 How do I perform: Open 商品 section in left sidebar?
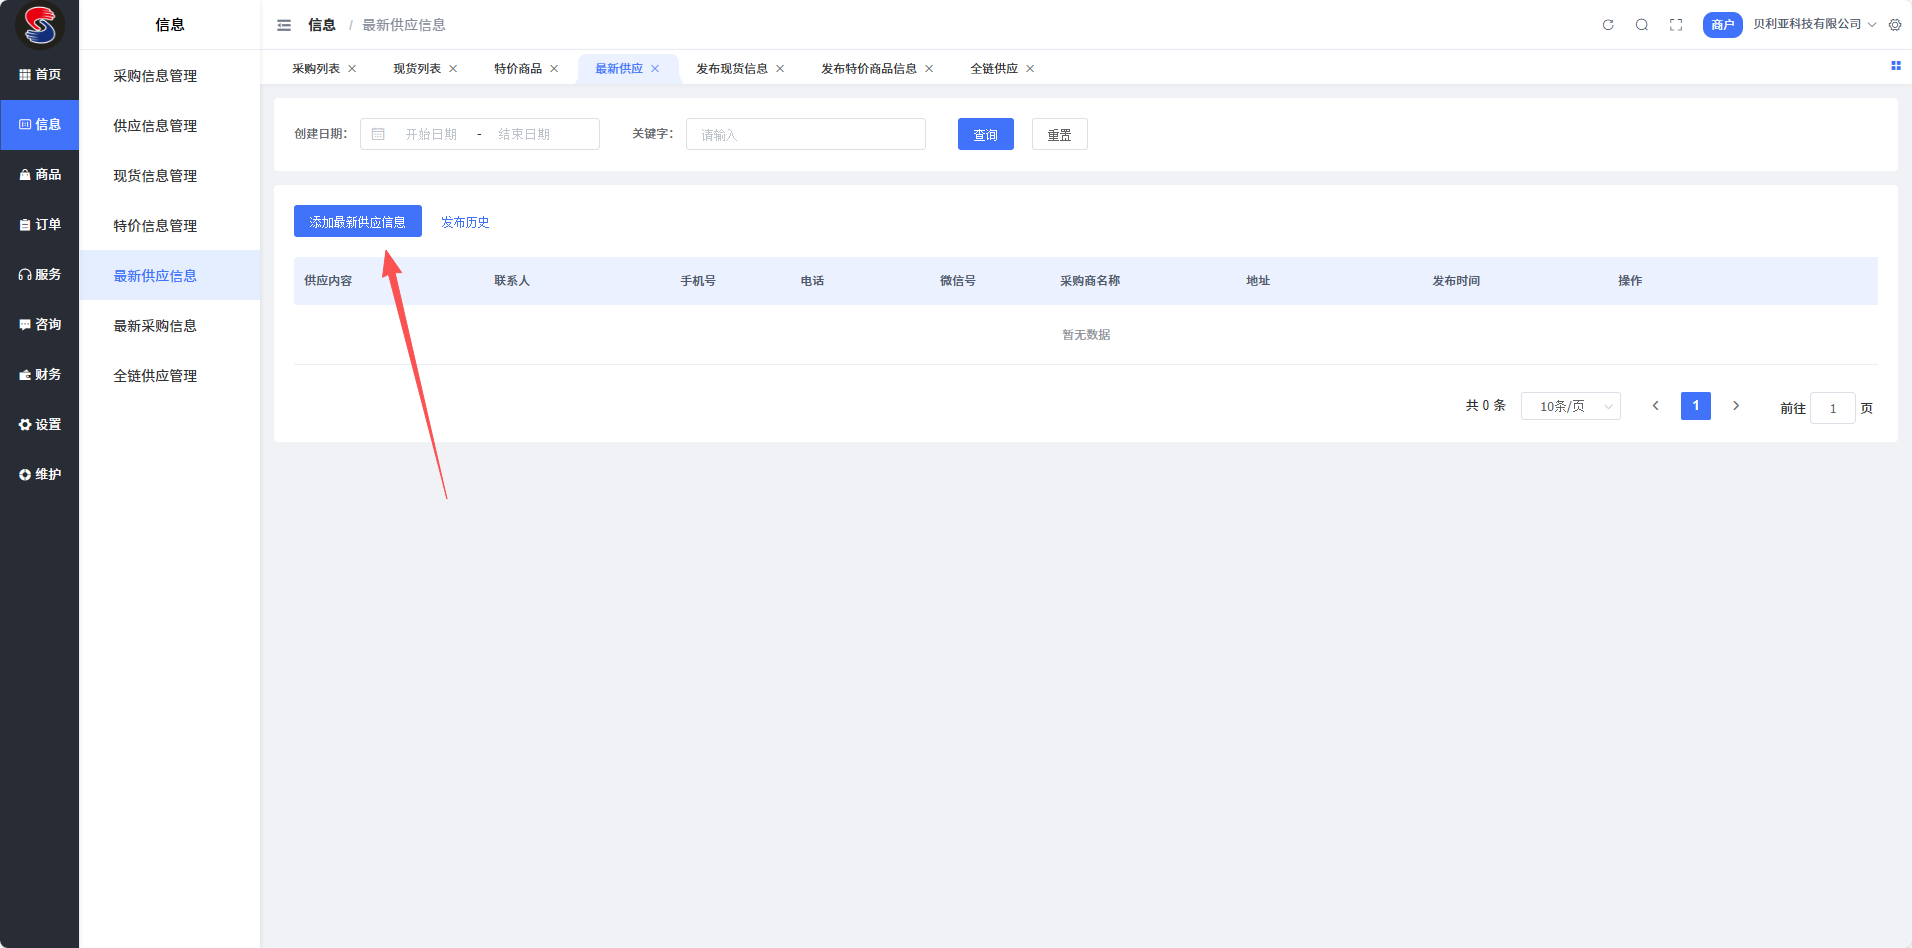pyautogui.click(x=40, y=175)
